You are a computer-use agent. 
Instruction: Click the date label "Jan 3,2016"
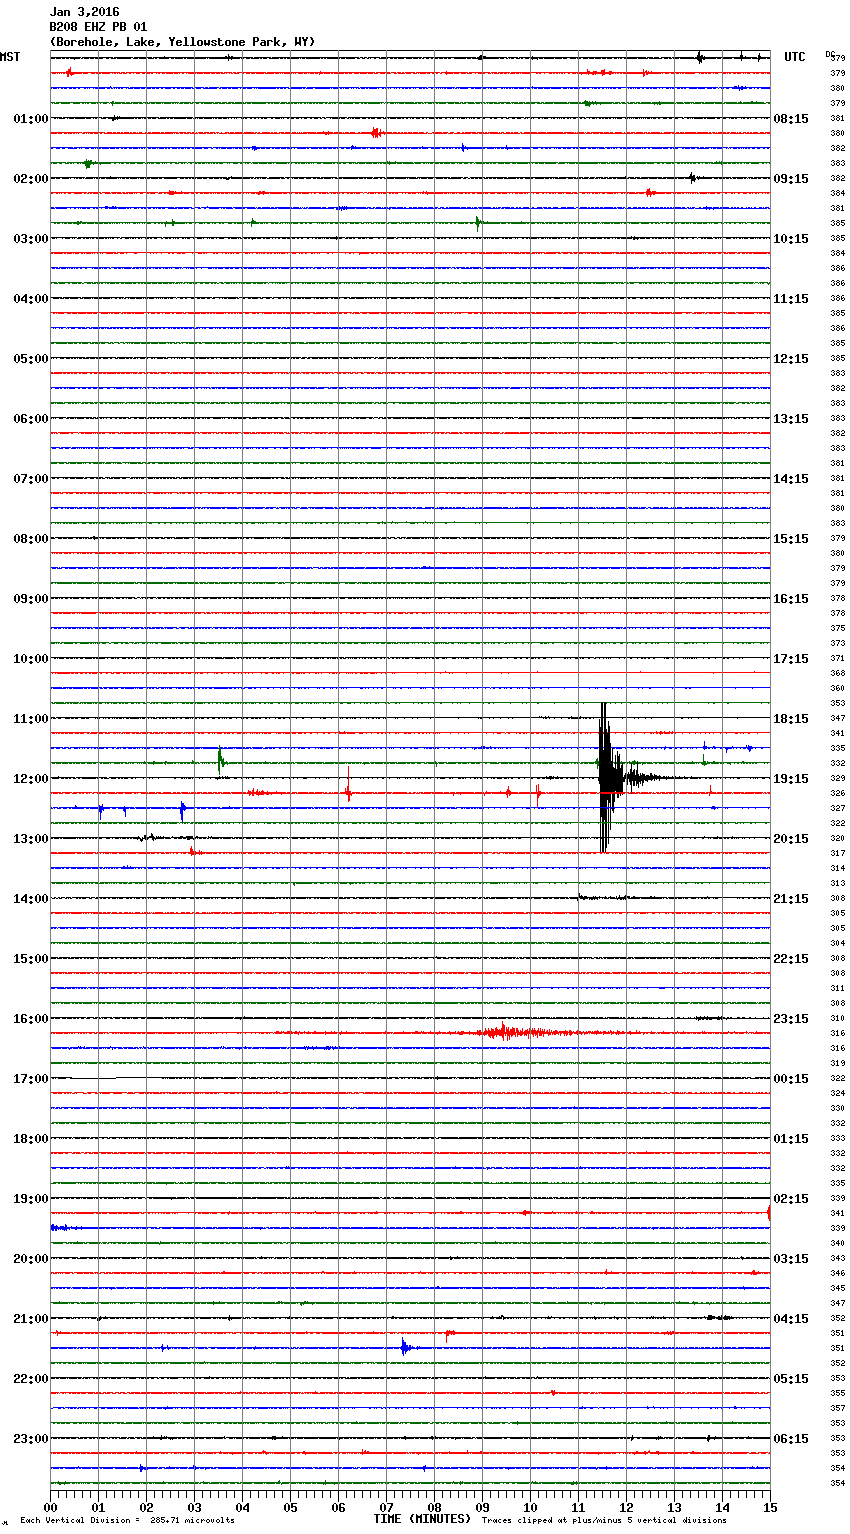pos(84,12)
